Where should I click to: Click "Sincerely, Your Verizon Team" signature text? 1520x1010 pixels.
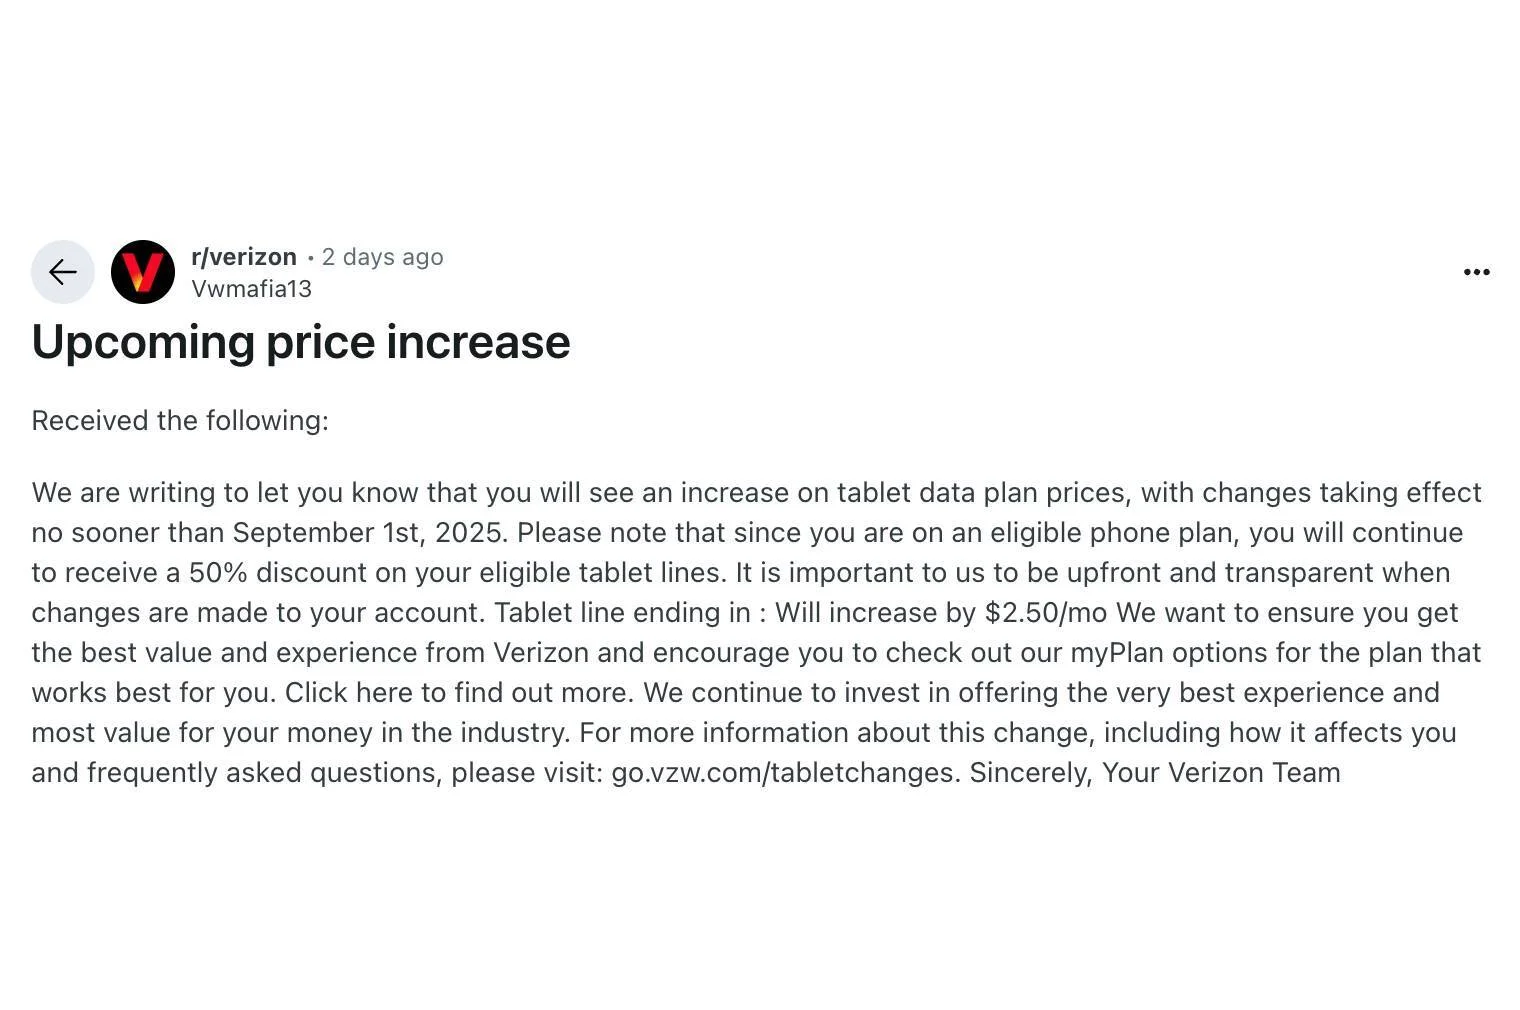click(1155, 773)
